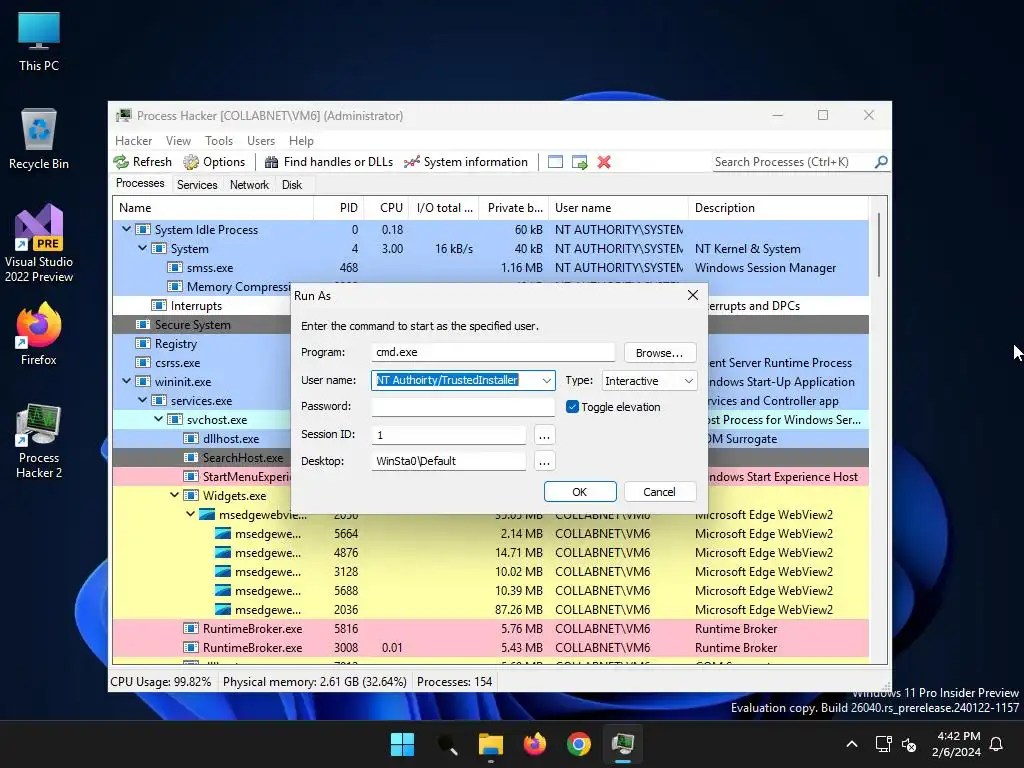
Task: Collapse the svchost.exe tree node
Action: pyautogui.click(x=159, y=419)
